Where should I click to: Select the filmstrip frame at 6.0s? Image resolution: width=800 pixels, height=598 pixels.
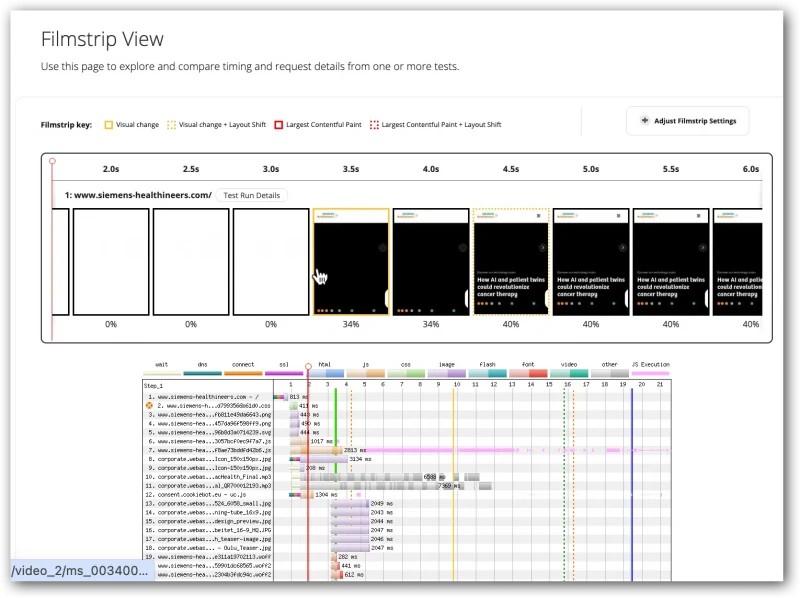pyautogui.click(x=738, y=262)
